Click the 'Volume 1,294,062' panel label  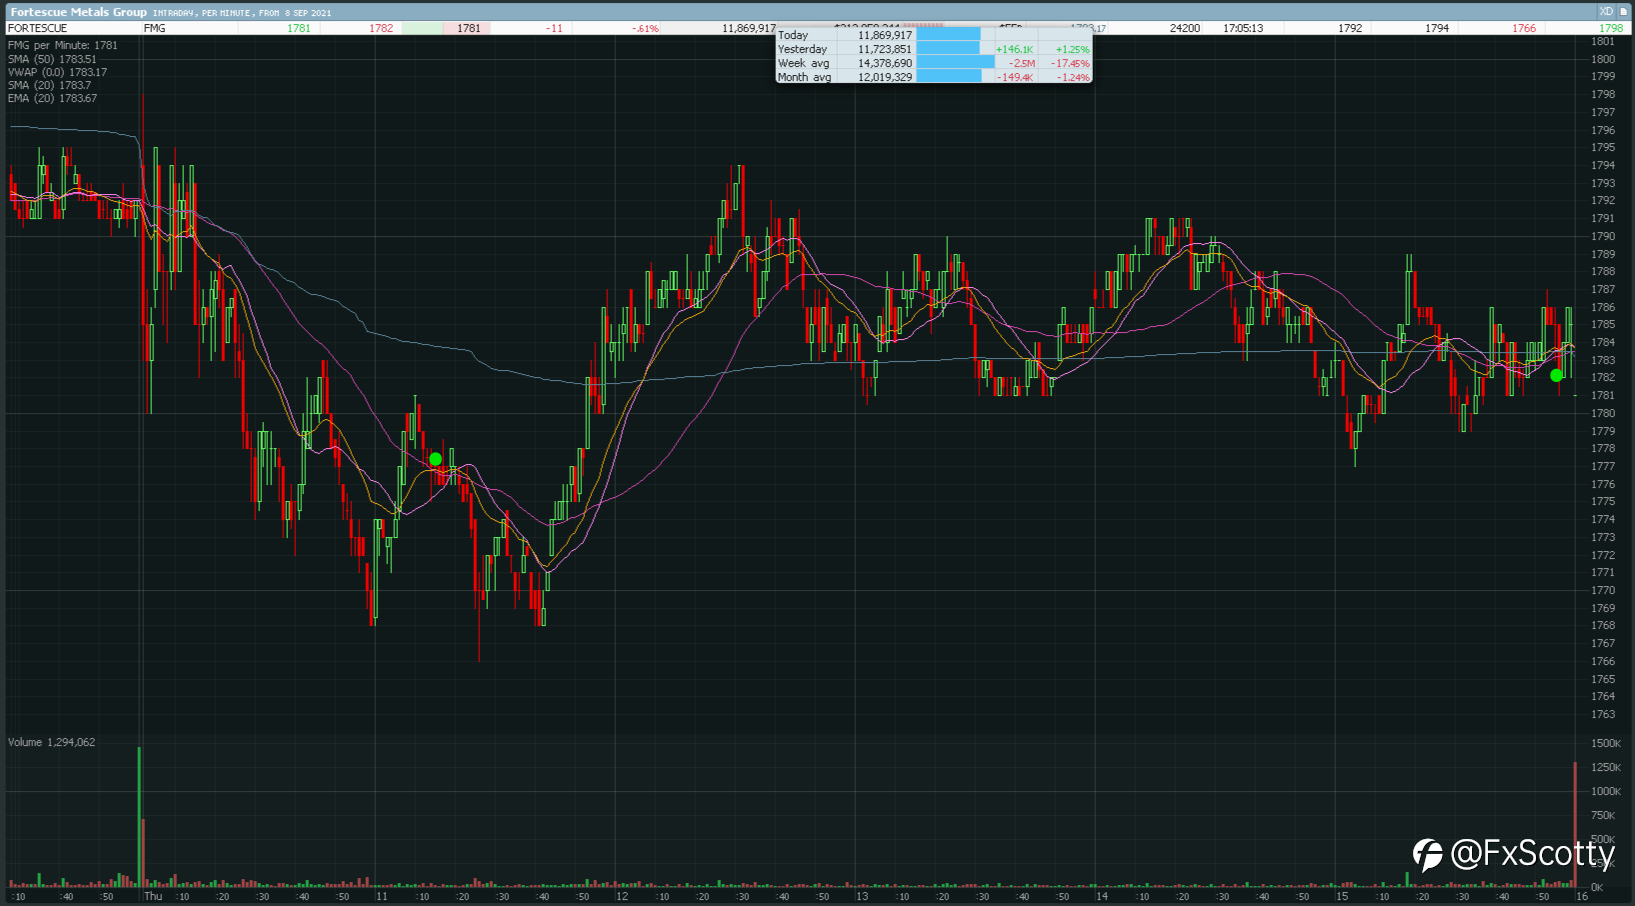click(52, 742)
